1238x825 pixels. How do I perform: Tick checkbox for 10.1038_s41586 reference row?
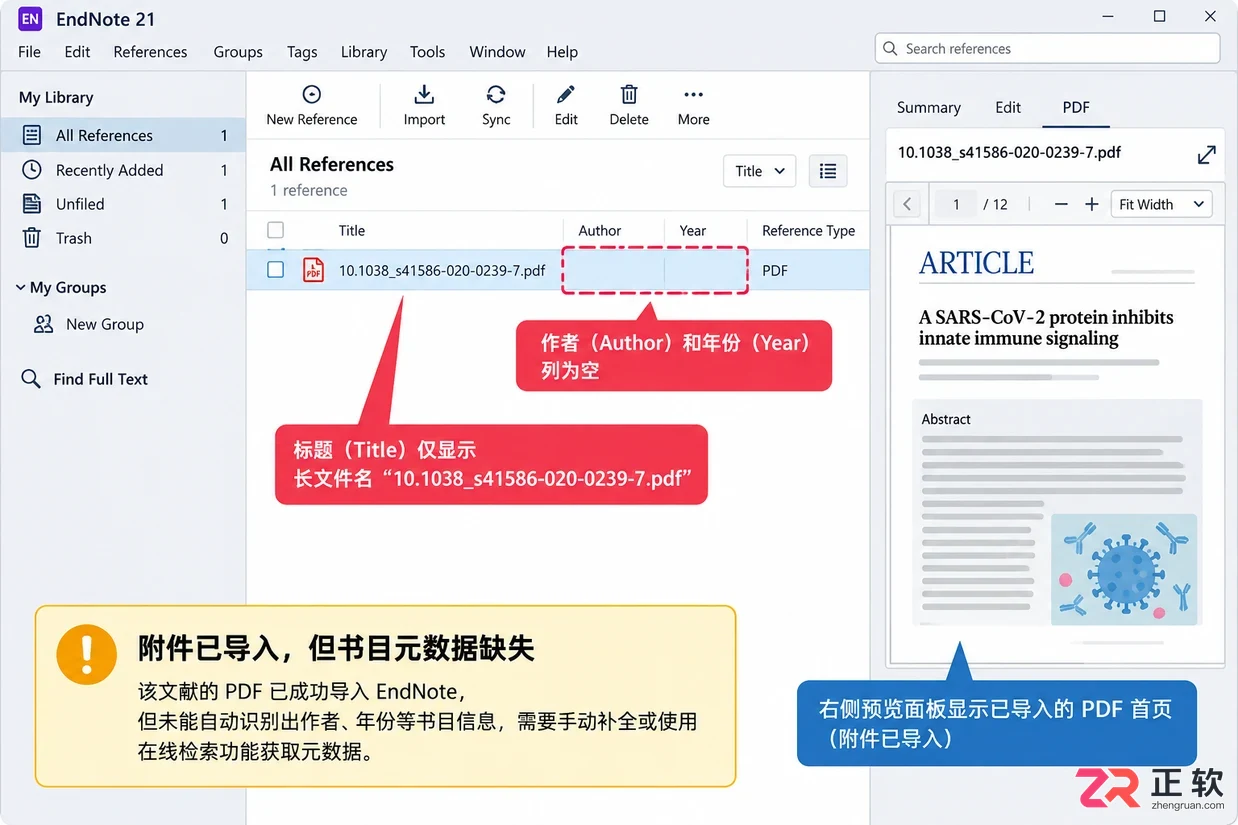coord(276,270)
